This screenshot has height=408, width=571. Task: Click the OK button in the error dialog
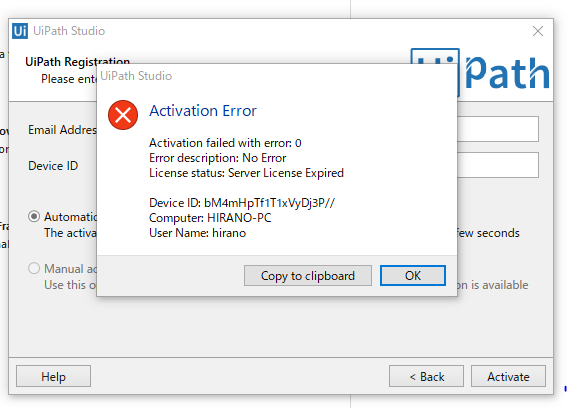[x=413, y=275]
